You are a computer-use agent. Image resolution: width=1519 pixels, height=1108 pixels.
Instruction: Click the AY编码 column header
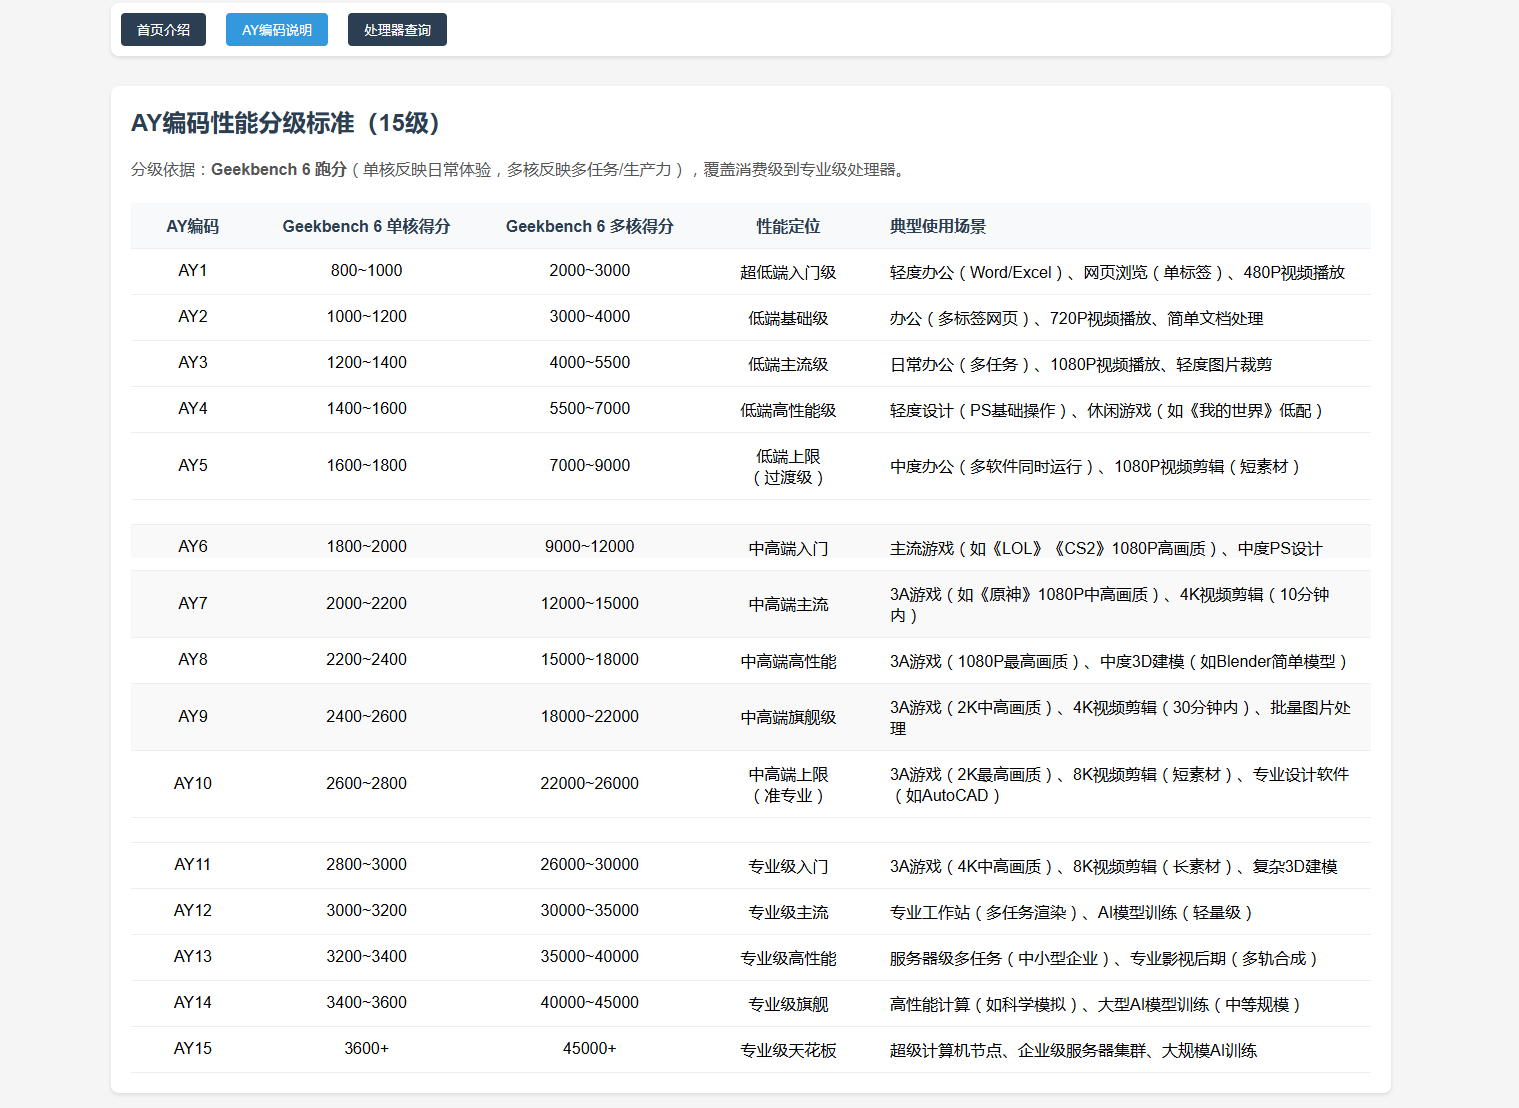point(193,227)
